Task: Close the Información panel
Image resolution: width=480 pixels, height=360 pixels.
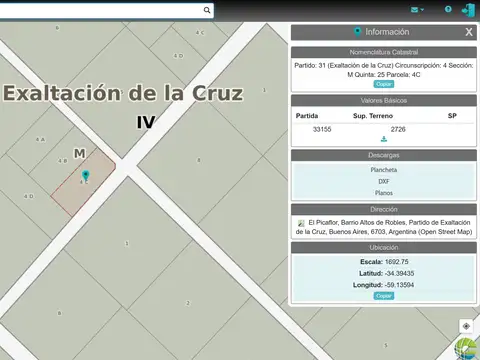Action: (469, 32)
